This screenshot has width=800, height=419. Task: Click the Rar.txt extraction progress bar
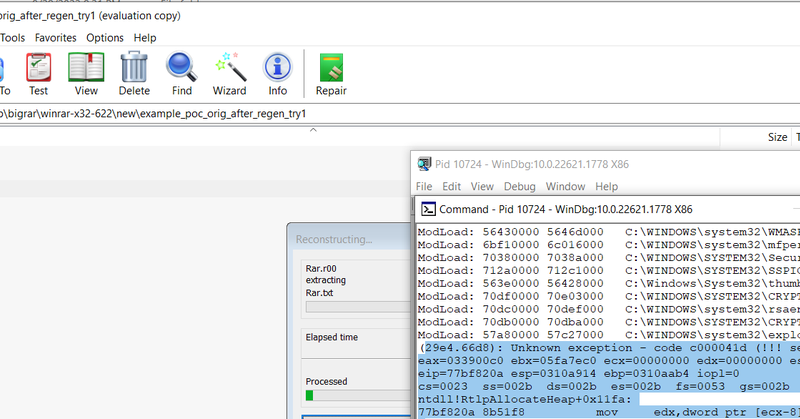pos(358,307)
